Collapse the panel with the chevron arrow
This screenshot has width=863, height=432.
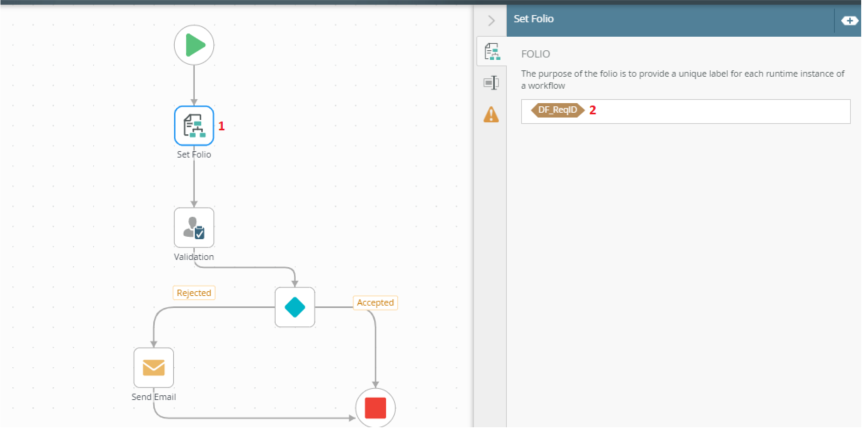point(491,19)
